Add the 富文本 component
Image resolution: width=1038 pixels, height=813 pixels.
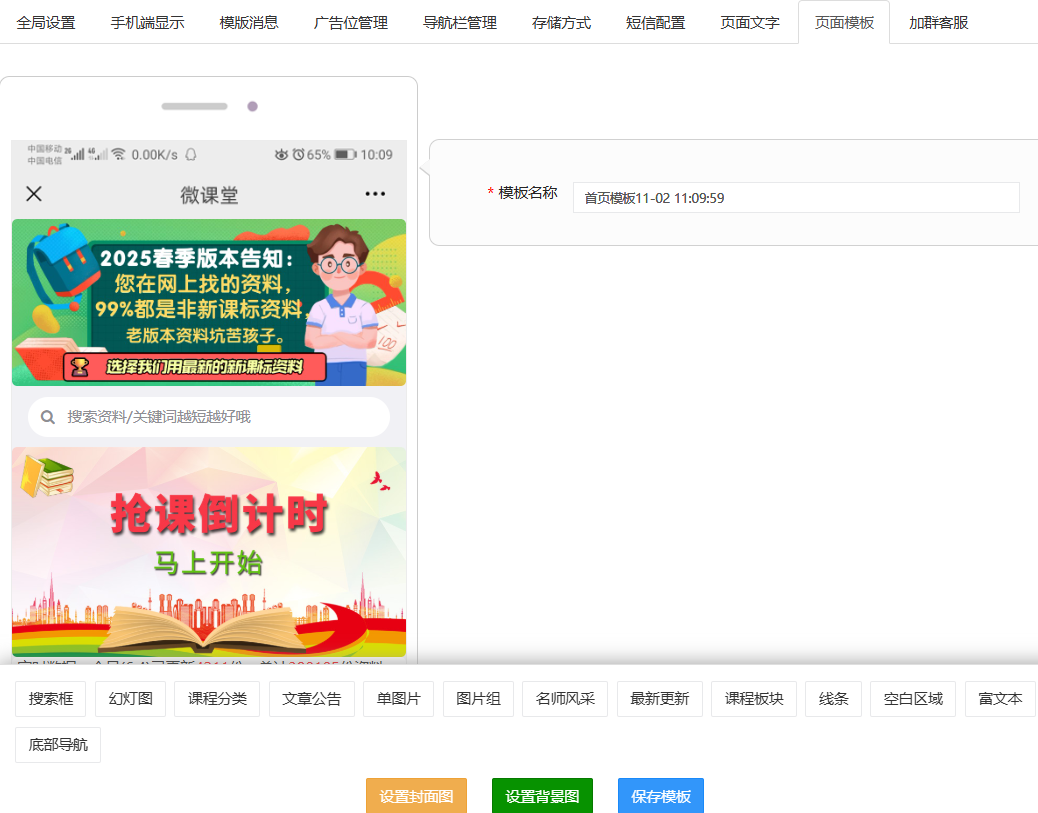(x=1000, y=699)
